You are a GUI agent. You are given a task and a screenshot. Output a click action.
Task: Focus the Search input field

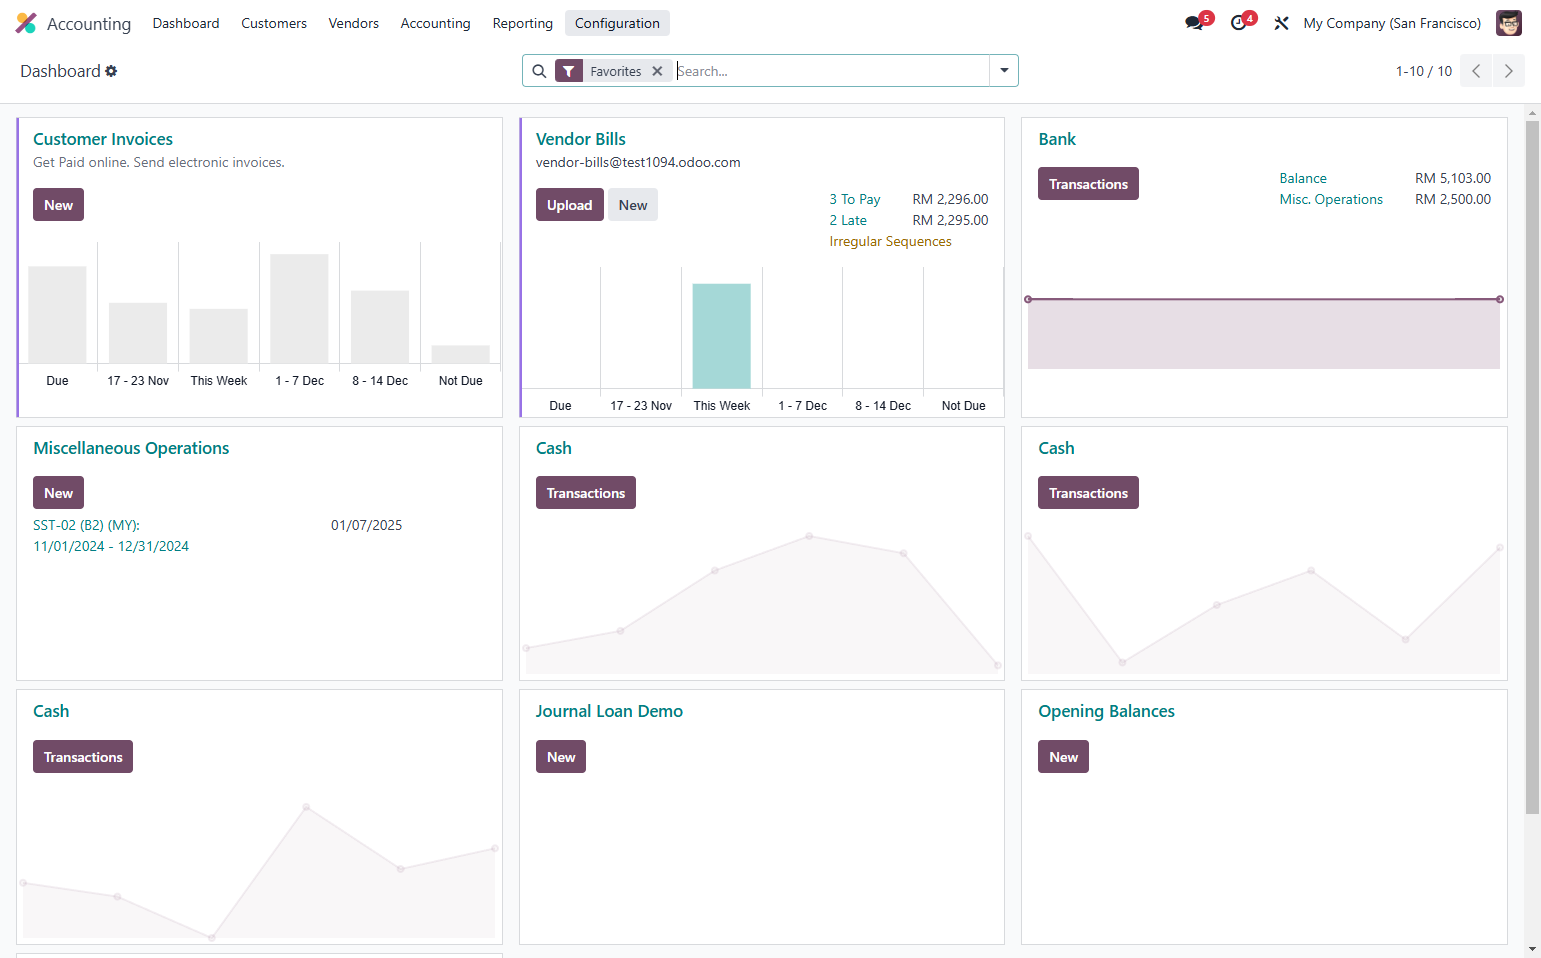coord(830,71)
